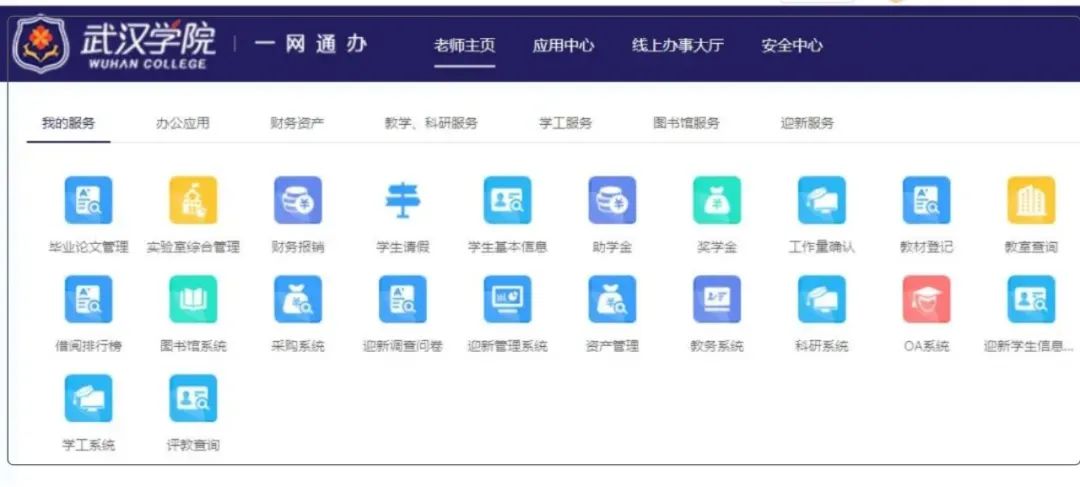Launch the 科研系统 icon
The image size is (1080, 487).
click(821, 300)
